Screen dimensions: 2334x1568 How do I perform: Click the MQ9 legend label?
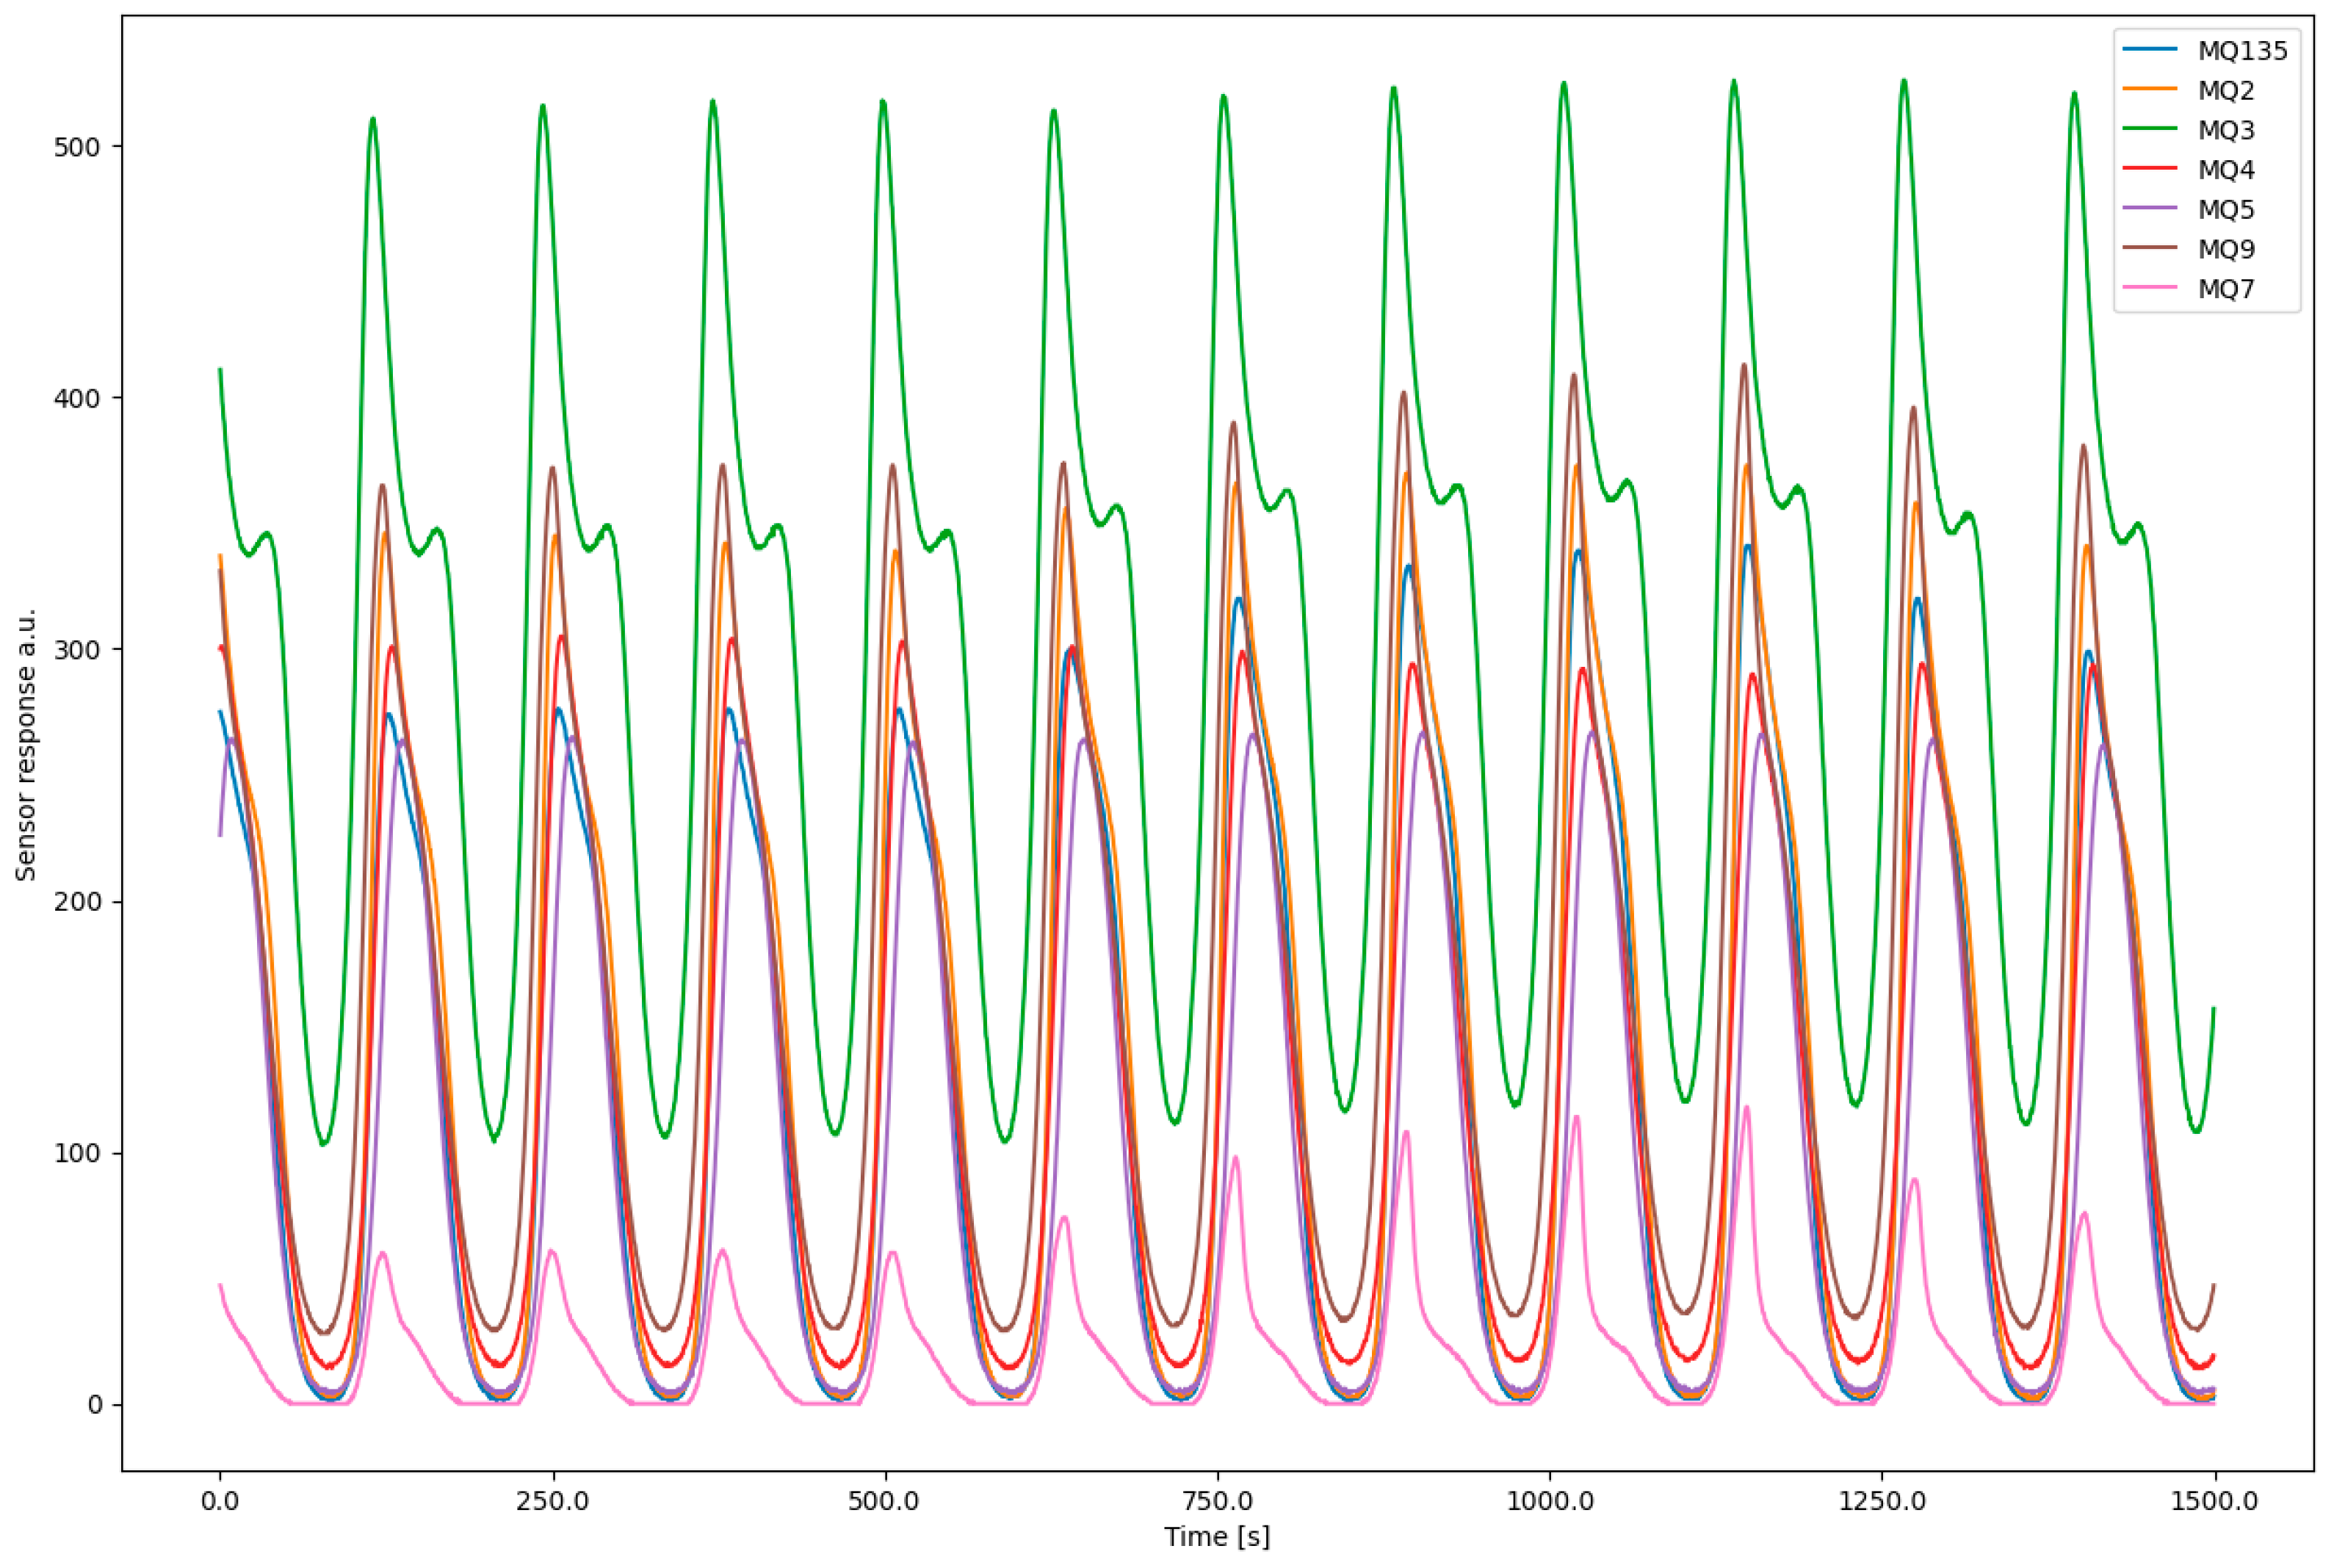[2225, 249]
